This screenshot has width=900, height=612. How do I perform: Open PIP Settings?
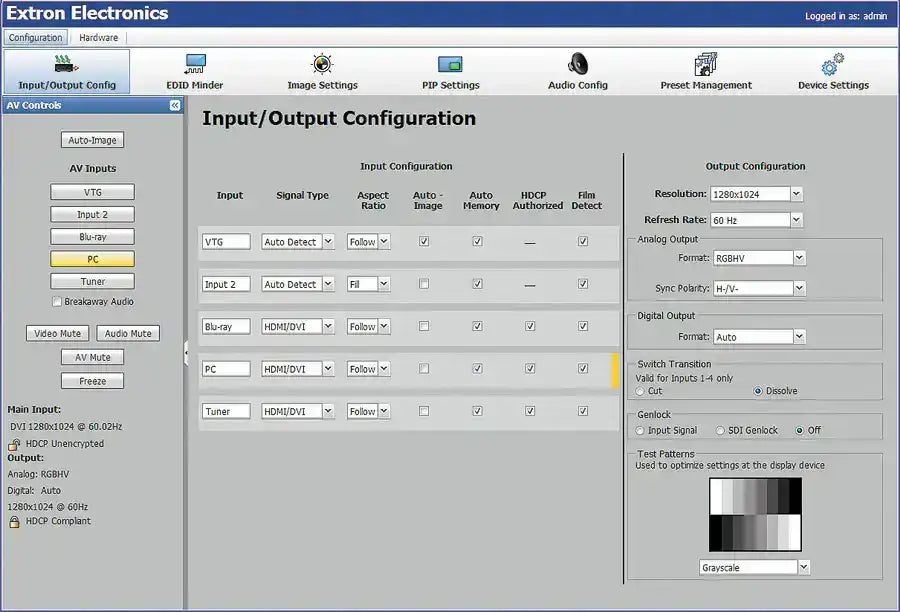(x=450, y=72)
